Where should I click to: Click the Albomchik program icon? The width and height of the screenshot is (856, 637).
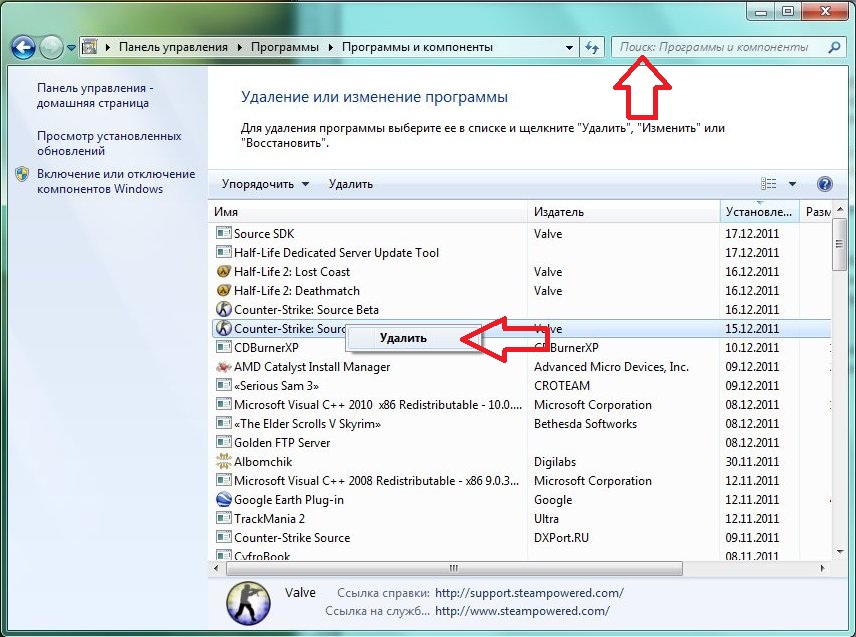224,462
